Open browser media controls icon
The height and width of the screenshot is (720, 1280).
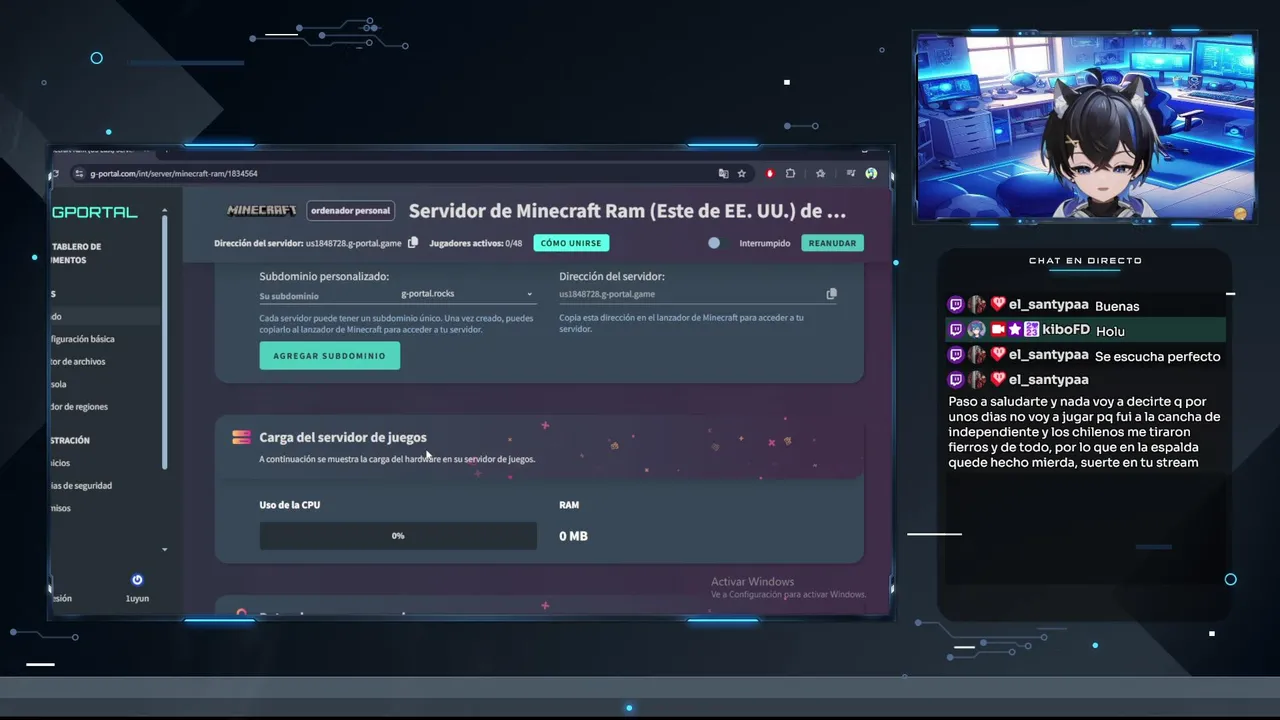(x=851, y=173)
